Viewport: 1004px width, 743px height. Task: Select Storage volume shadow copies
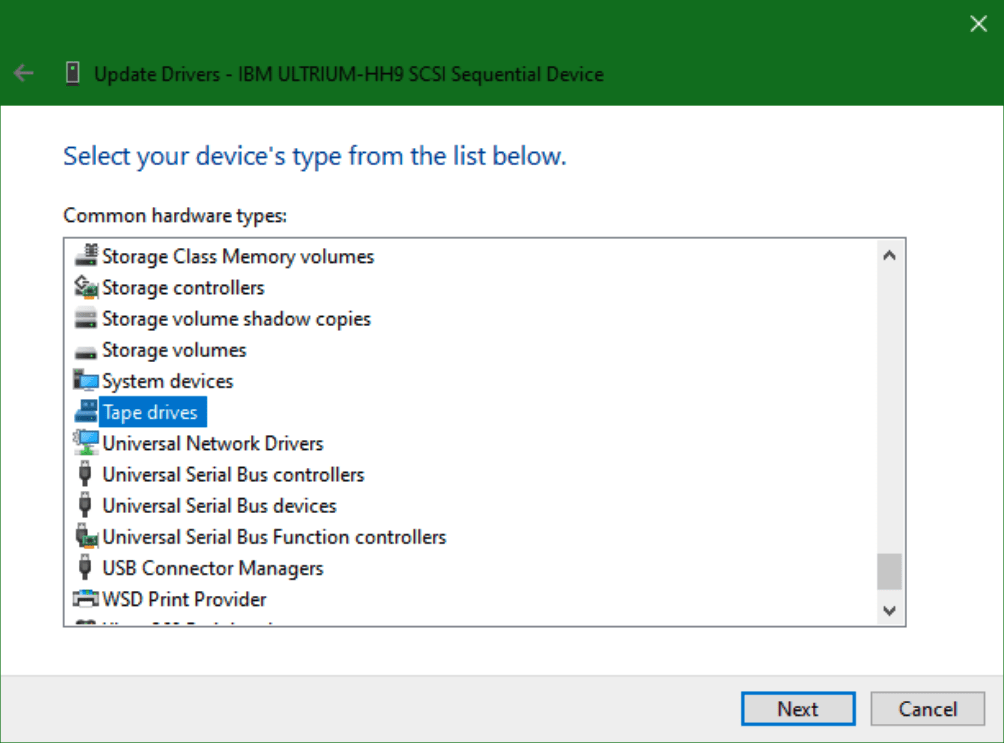[236, 319]
